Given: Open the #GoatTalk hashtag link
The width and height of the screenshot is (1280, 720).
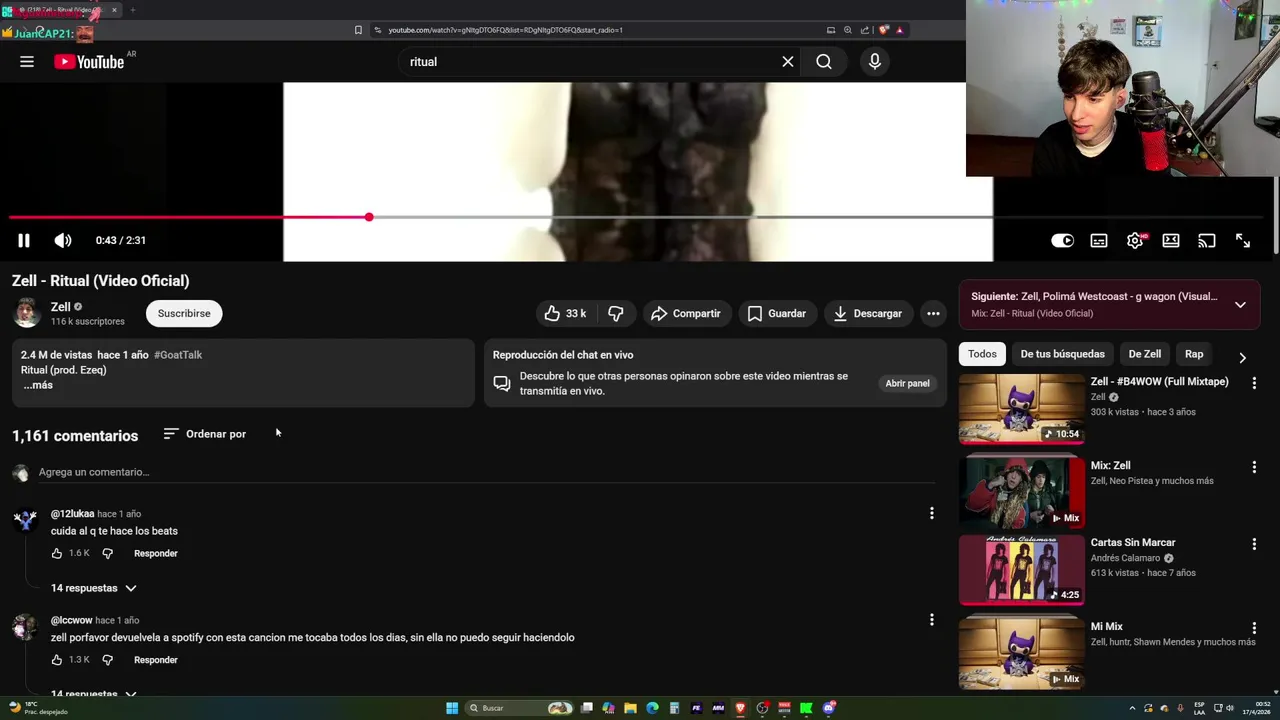Looking at the screenshot, I should point(178,355).
